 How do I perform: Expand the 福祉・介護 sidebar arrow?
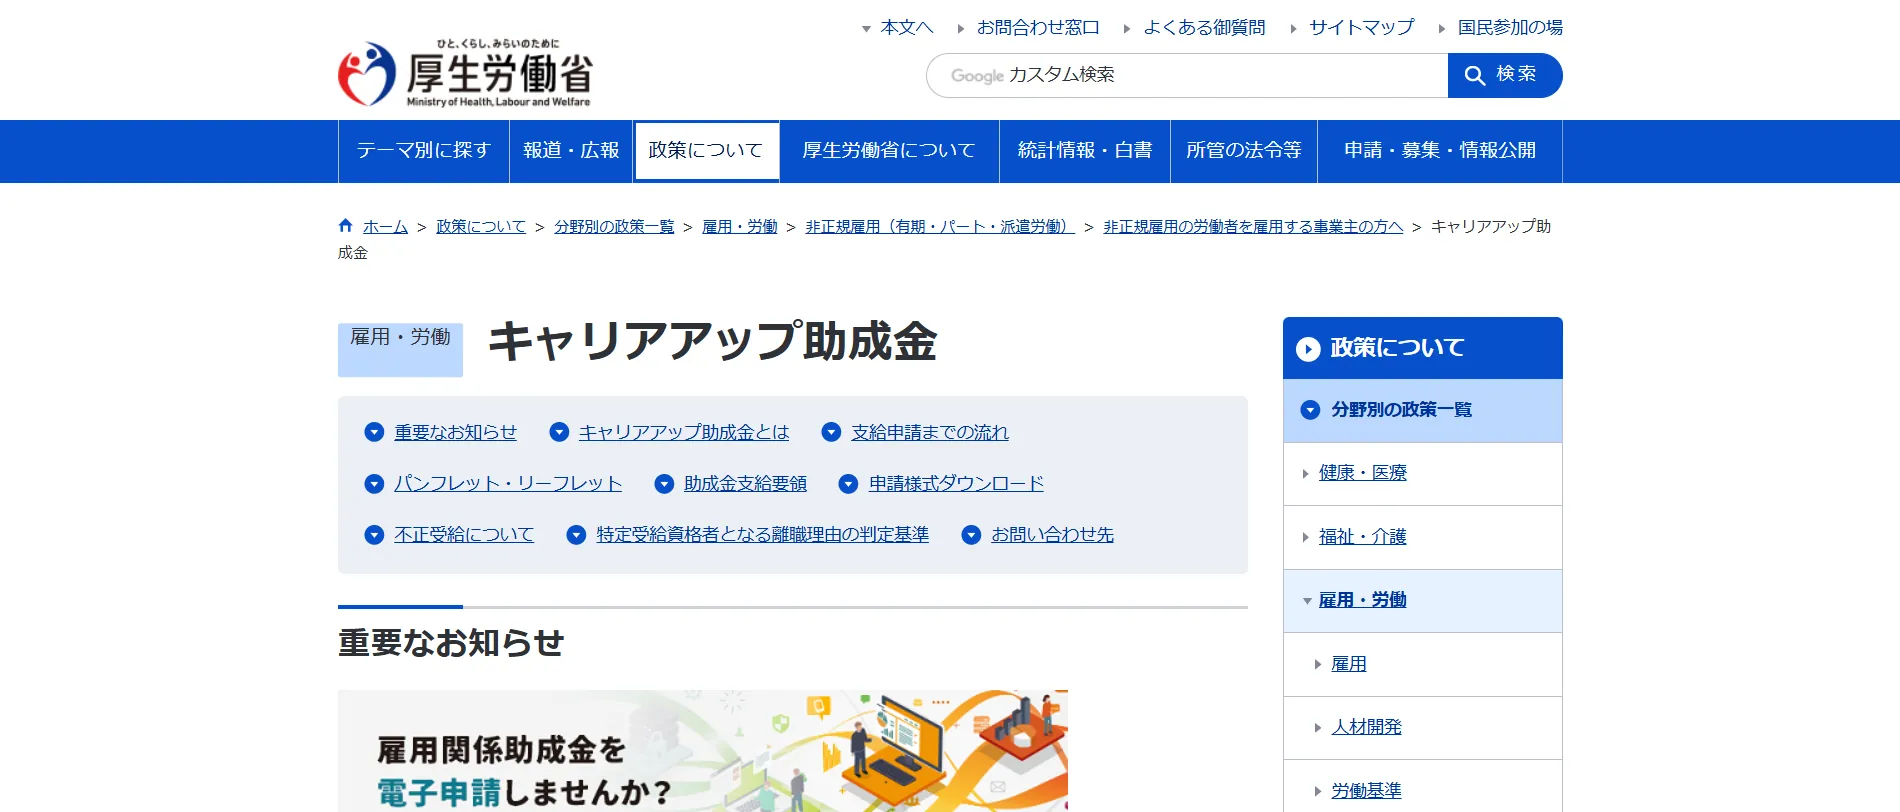[1305, 537]
